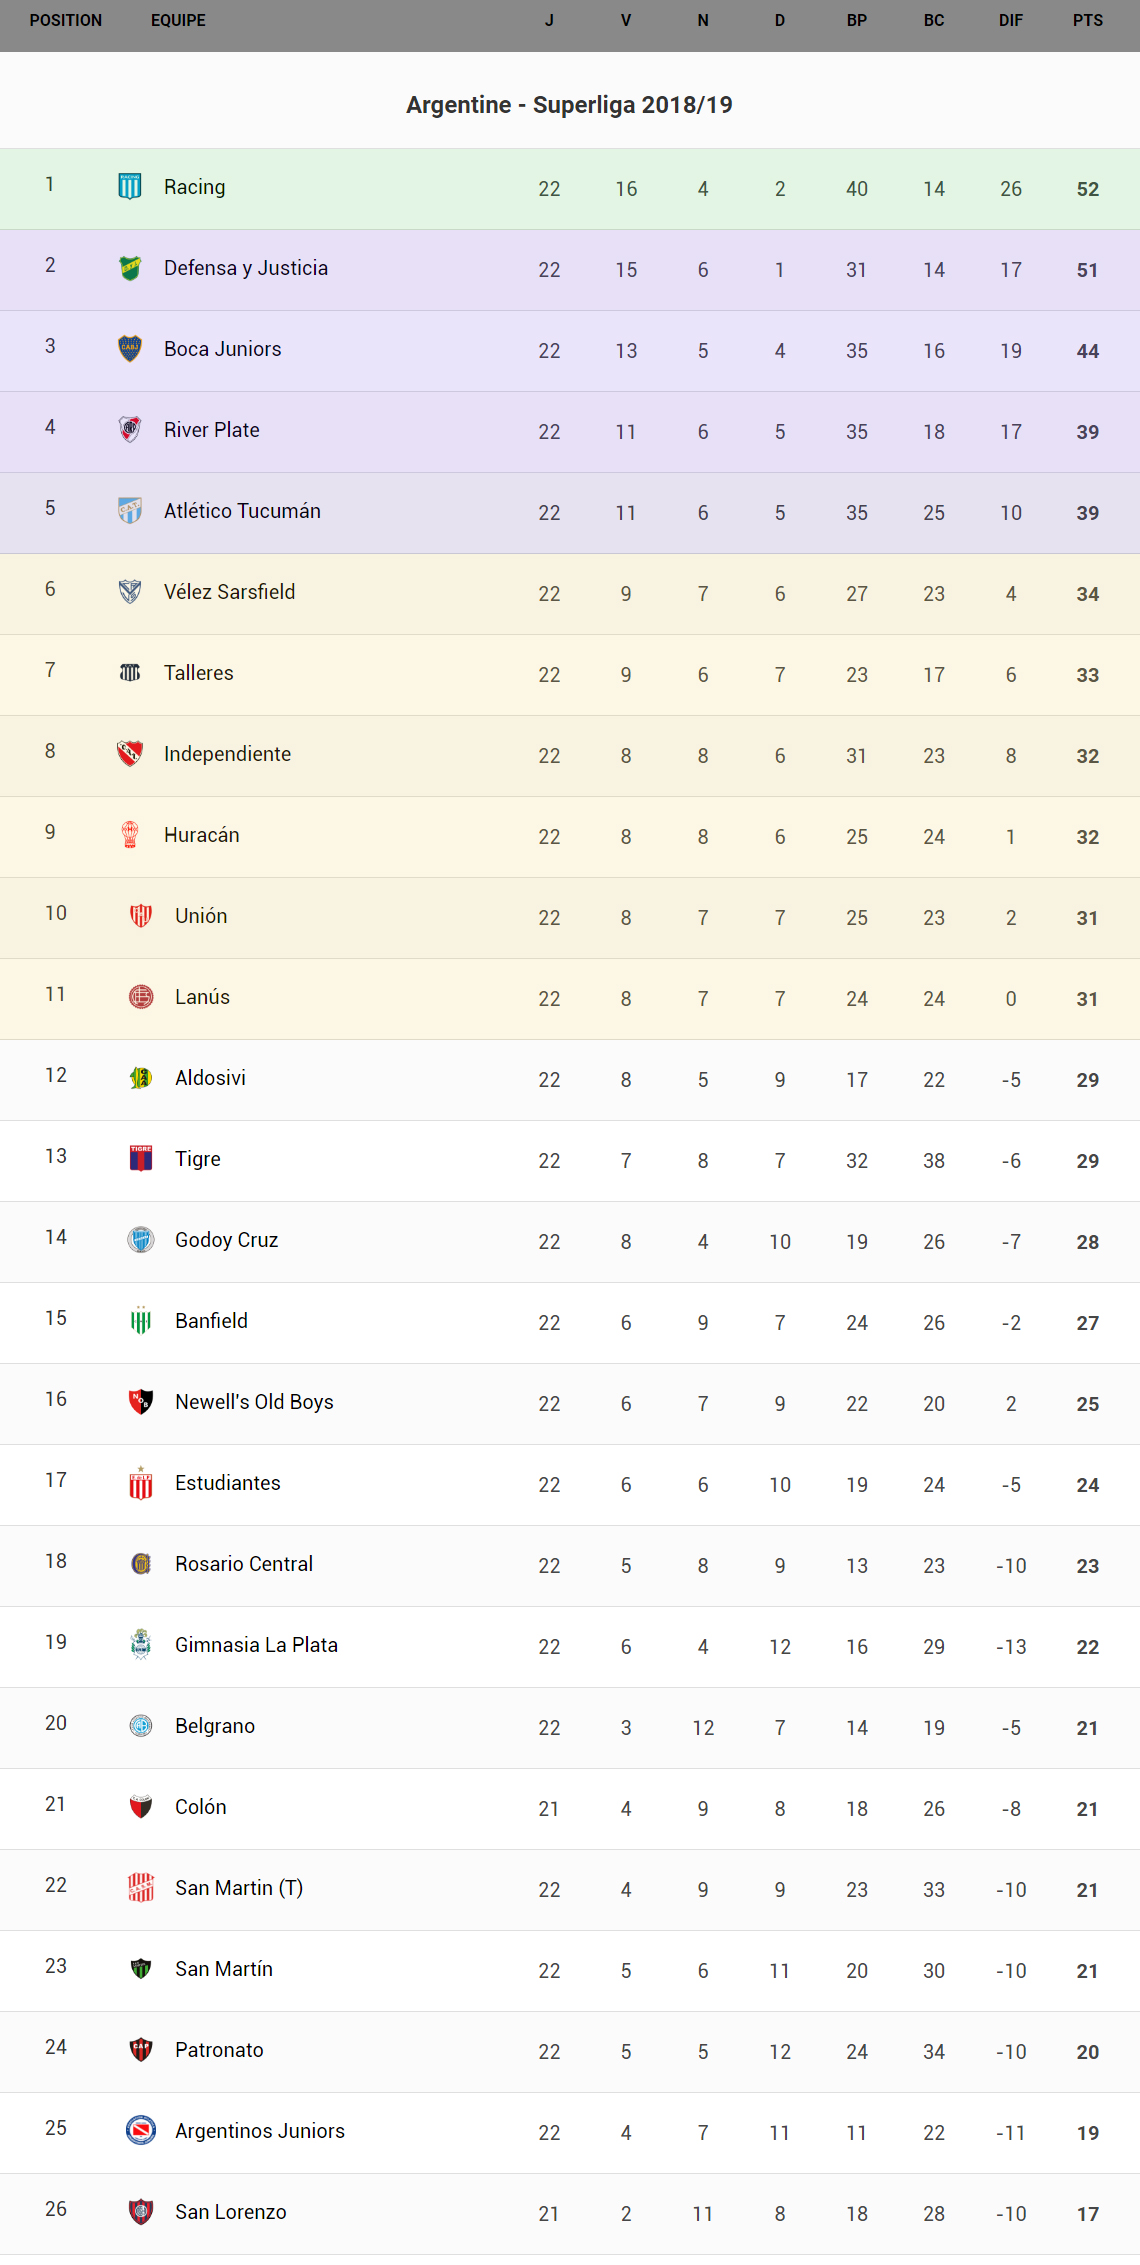This screenshot has width=1140, height=2265.
Task: Click the River Plate crest icon
Action: click(130, 429)
